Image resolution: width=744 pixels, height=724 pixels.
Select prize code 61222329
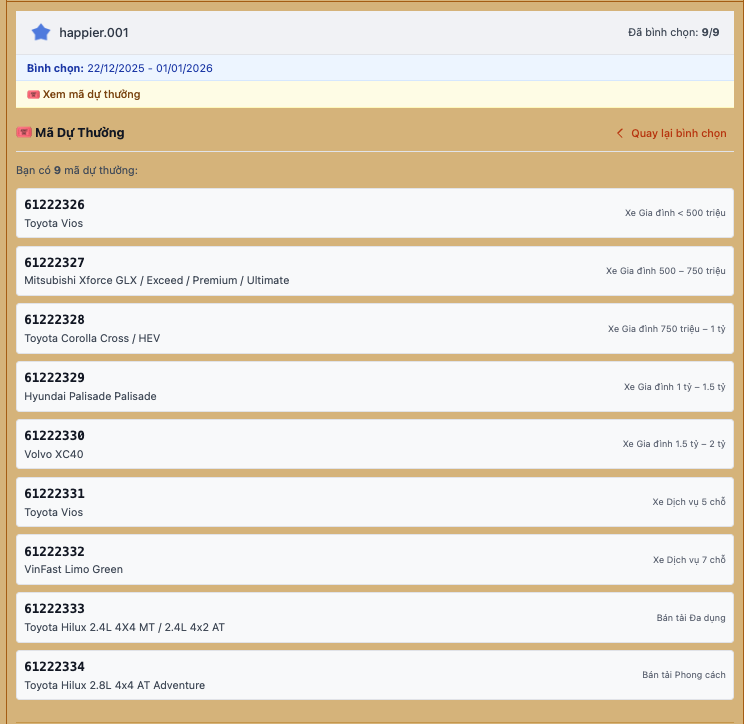[55, 378]
